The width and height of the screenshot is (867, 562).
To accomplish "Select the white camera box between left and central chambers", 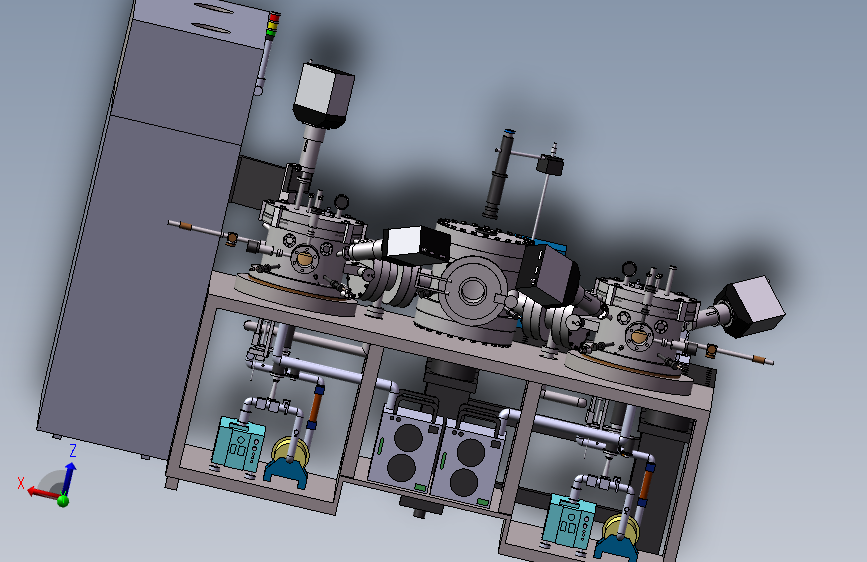I will [416, 245].
